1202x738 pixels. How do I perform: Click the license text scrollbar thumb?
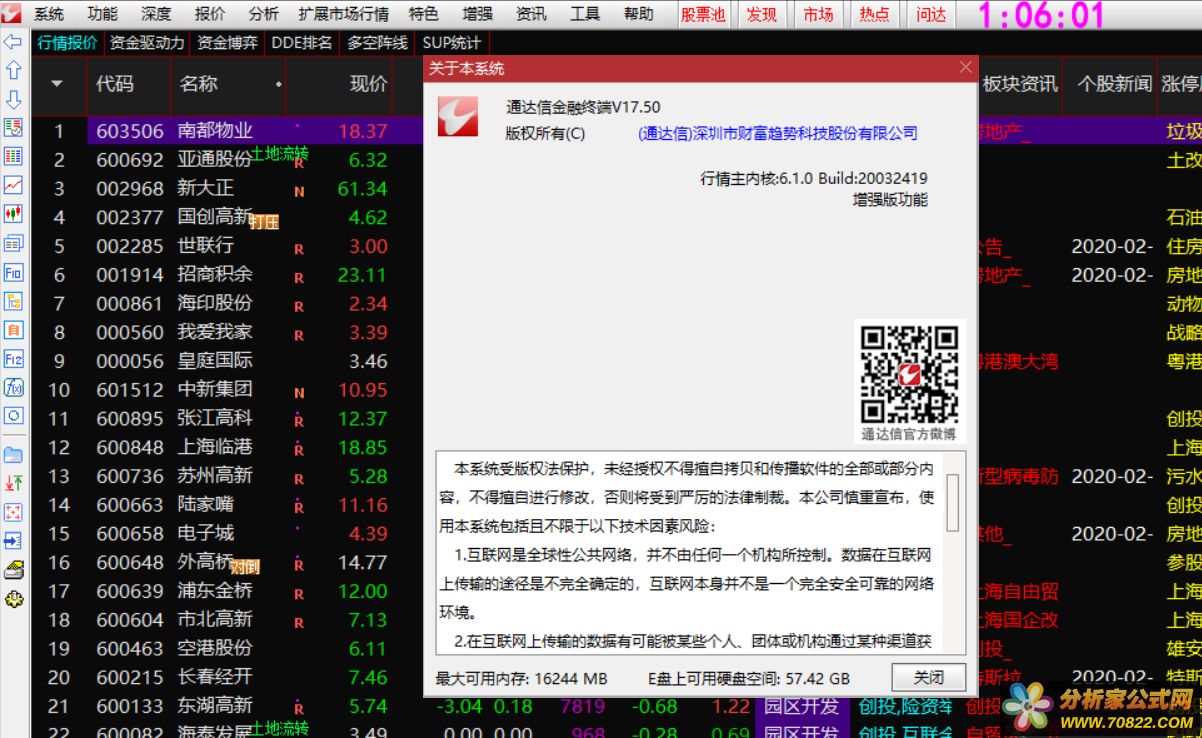click(952, 502)
